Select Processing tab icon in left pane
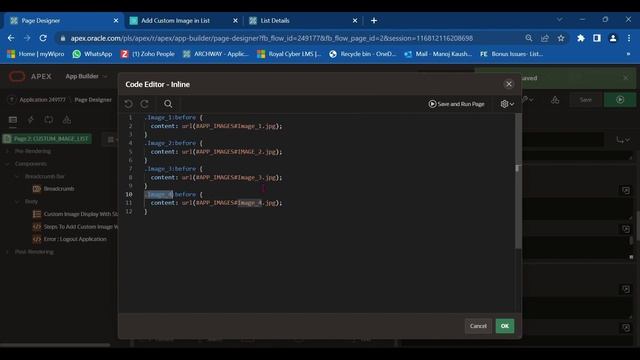Image resolution: width=640 pixels, height=360 pixels. tap(49, 120)
